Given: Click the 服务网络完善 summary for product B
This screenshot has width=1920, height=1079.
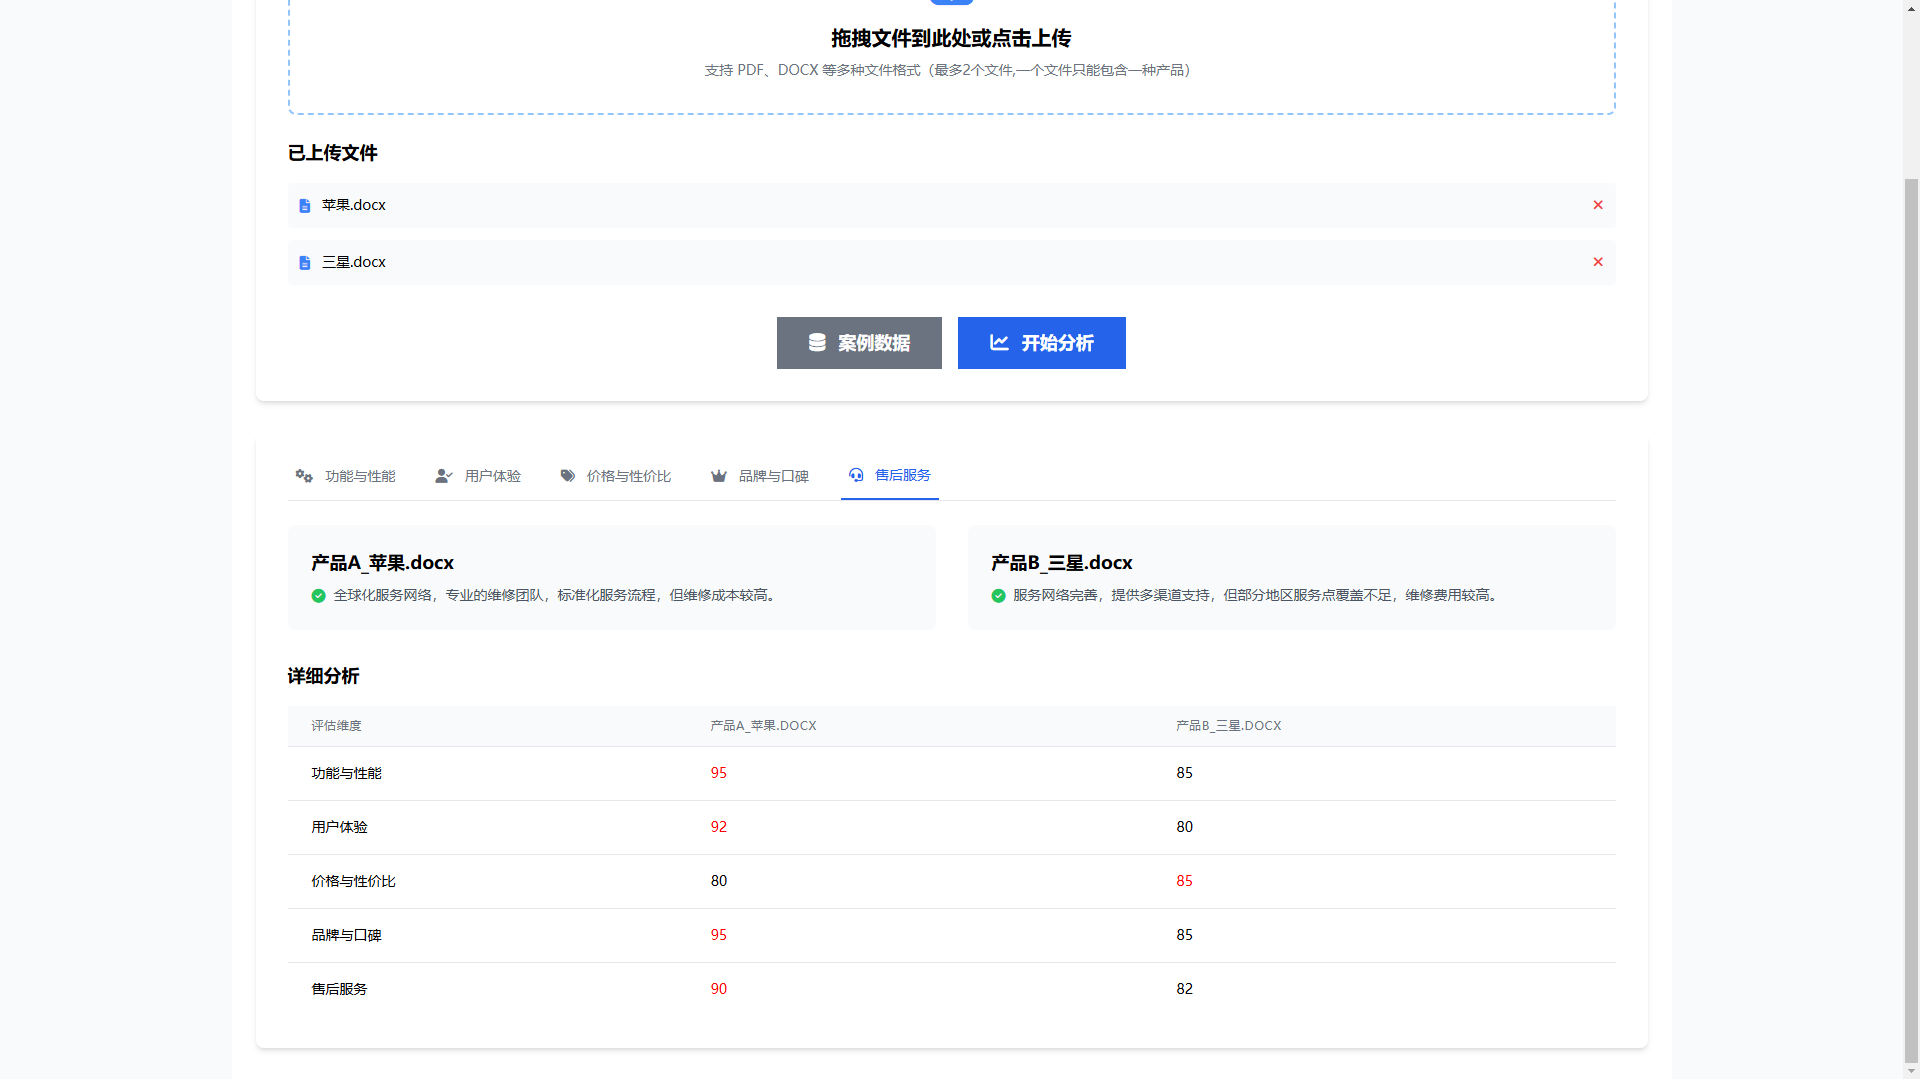Looking at the screenshot, I should pyautogui.click(x=1258, y=595).
